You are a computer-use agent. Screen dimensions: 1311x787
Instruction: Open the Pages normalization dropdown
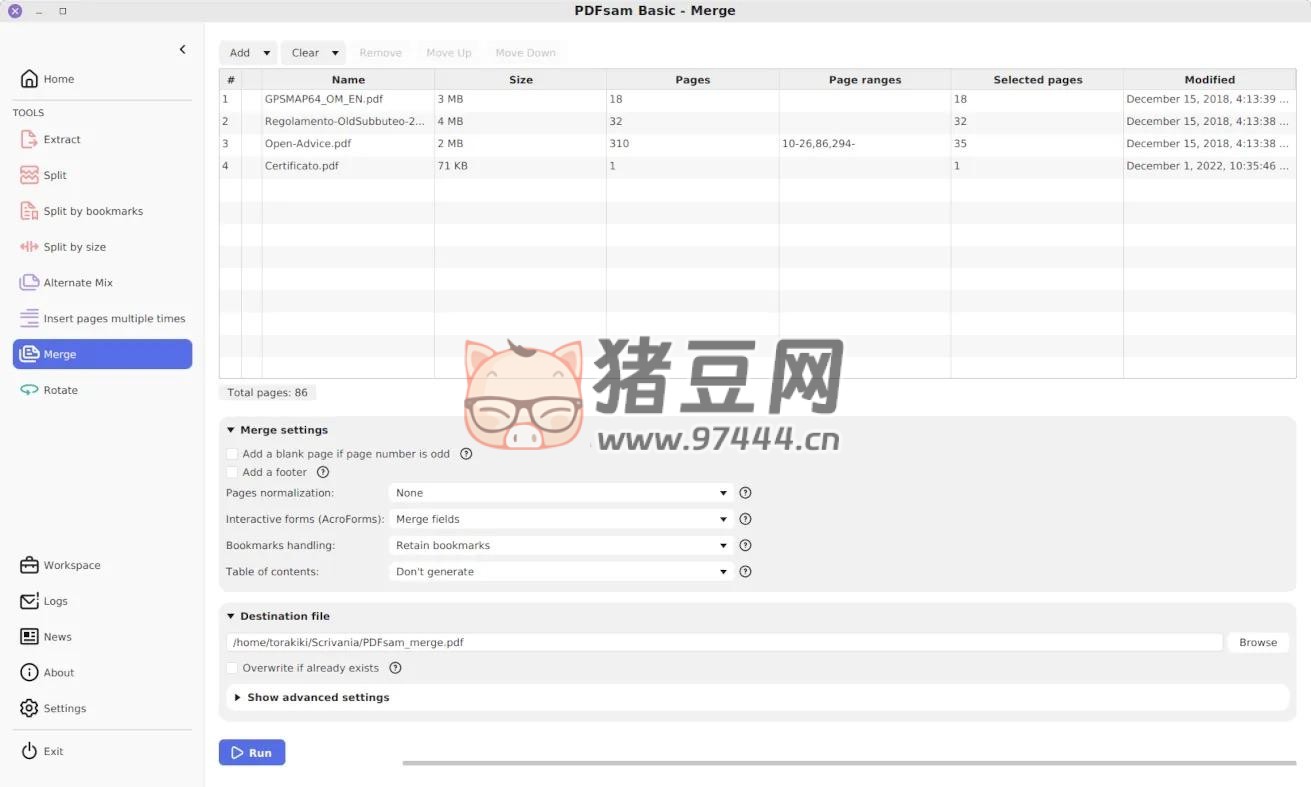click(561, 493)
